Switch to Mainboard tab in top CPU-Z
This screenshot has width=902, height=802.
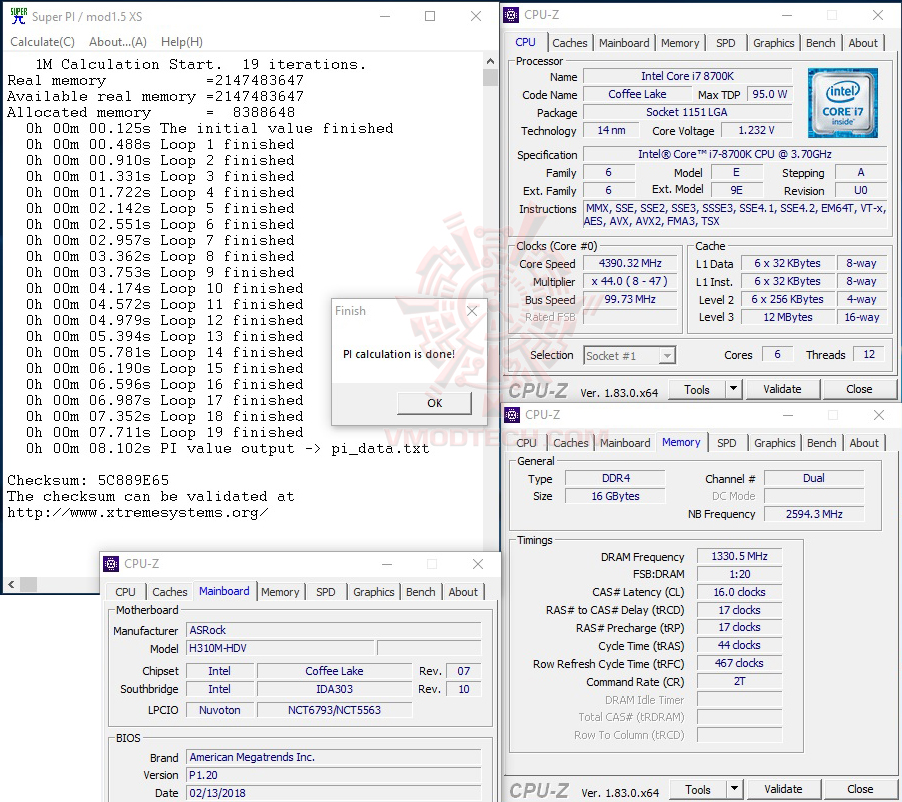pos(624,43)
